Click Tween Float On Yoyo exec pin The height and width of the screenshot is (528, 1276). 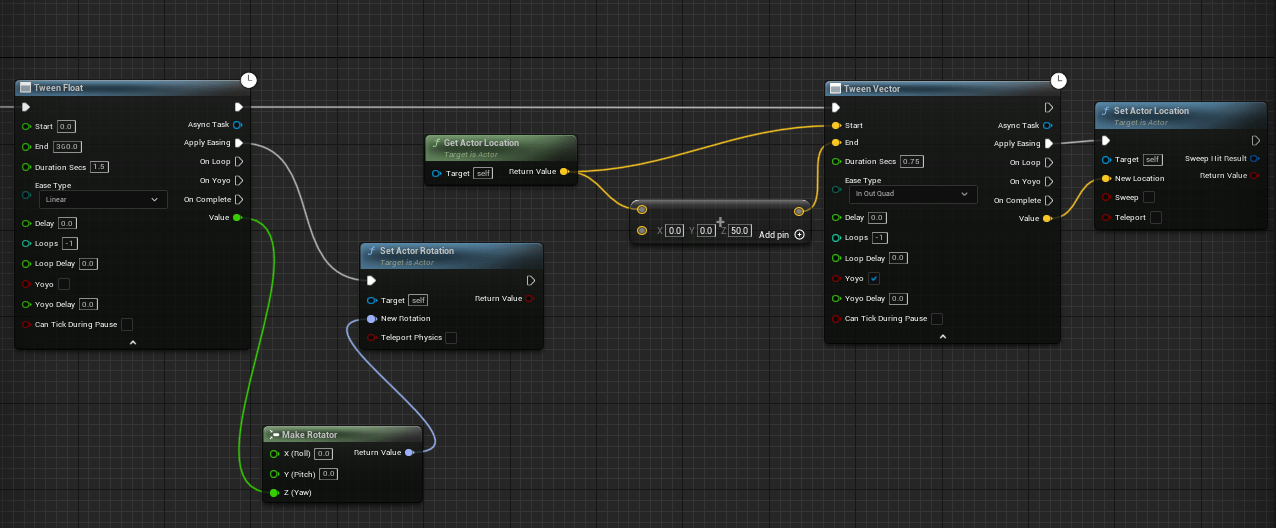point(239,180)
